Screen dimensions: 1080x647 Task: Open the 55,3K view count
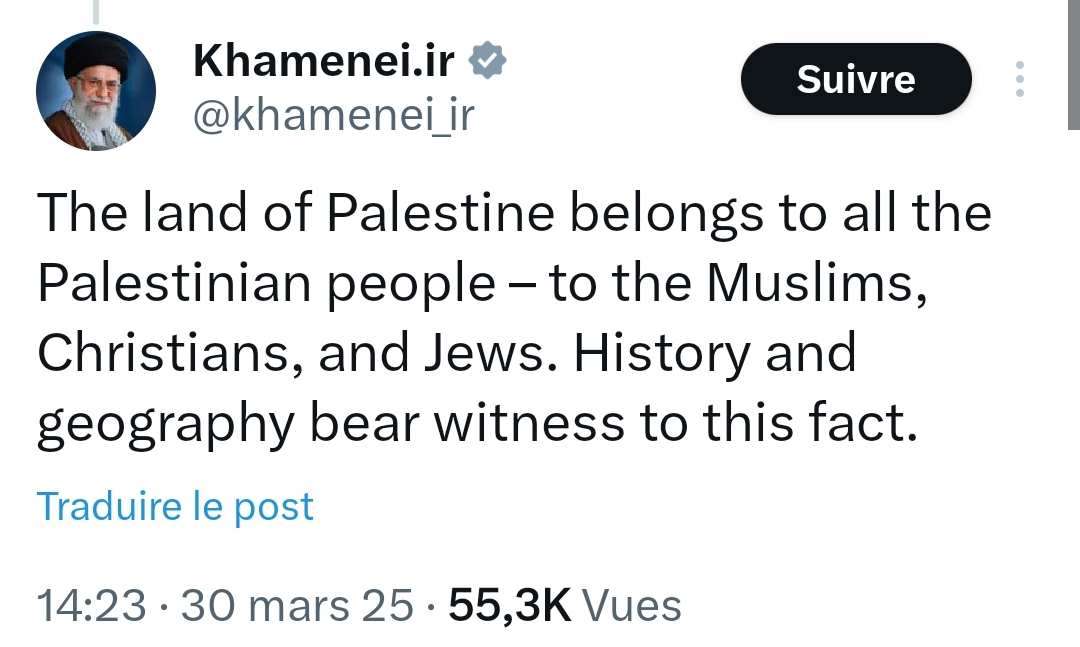coord(510,606)
